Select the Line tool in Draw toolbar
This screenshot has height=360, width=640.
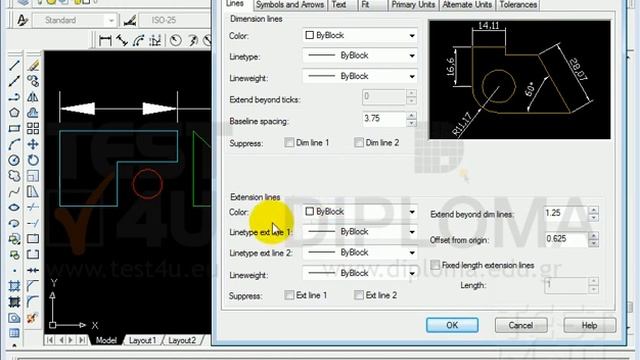(x=14, y=65)
